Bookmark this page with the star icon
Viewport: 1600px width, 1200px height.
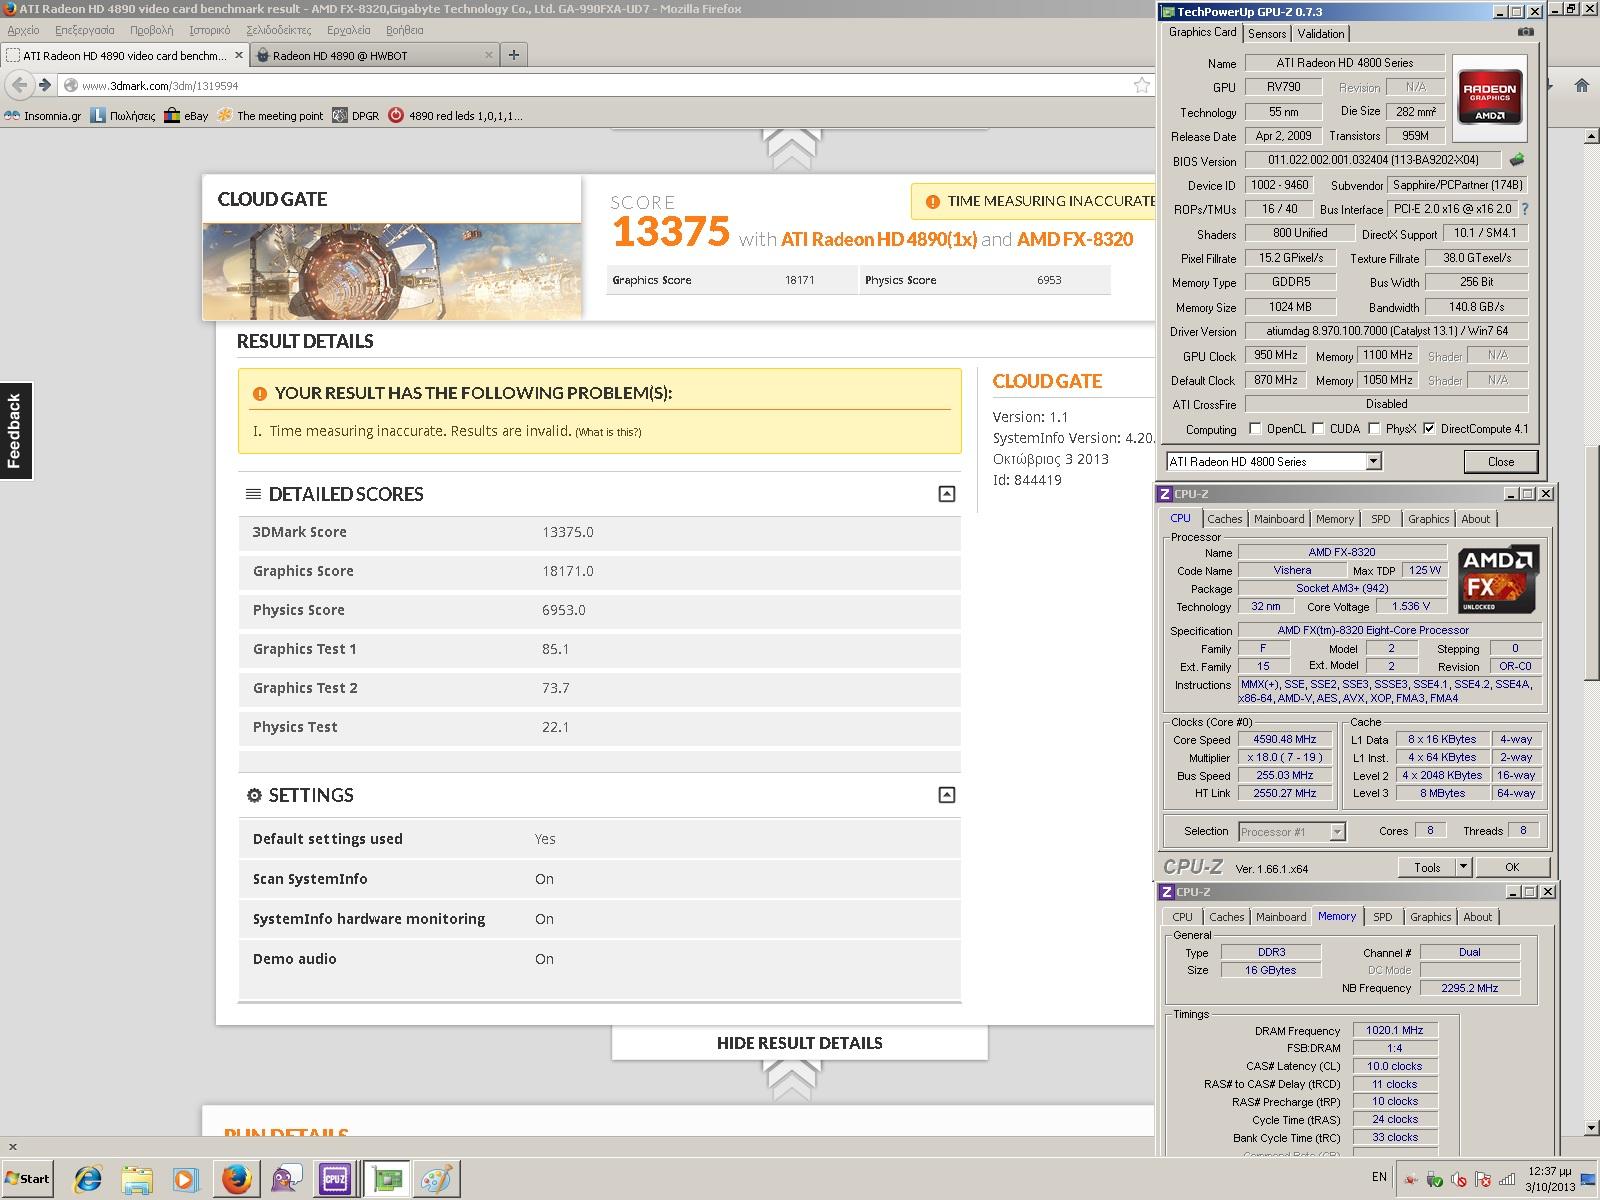click(1141, 85)
